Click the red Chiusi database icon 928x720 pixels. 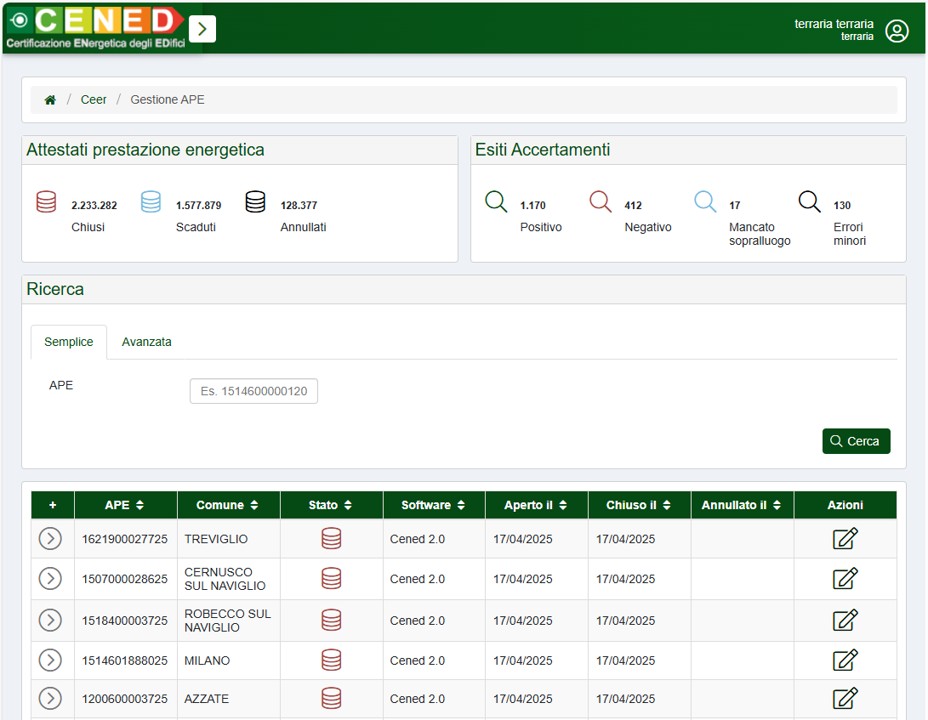(x=46, y=202)
